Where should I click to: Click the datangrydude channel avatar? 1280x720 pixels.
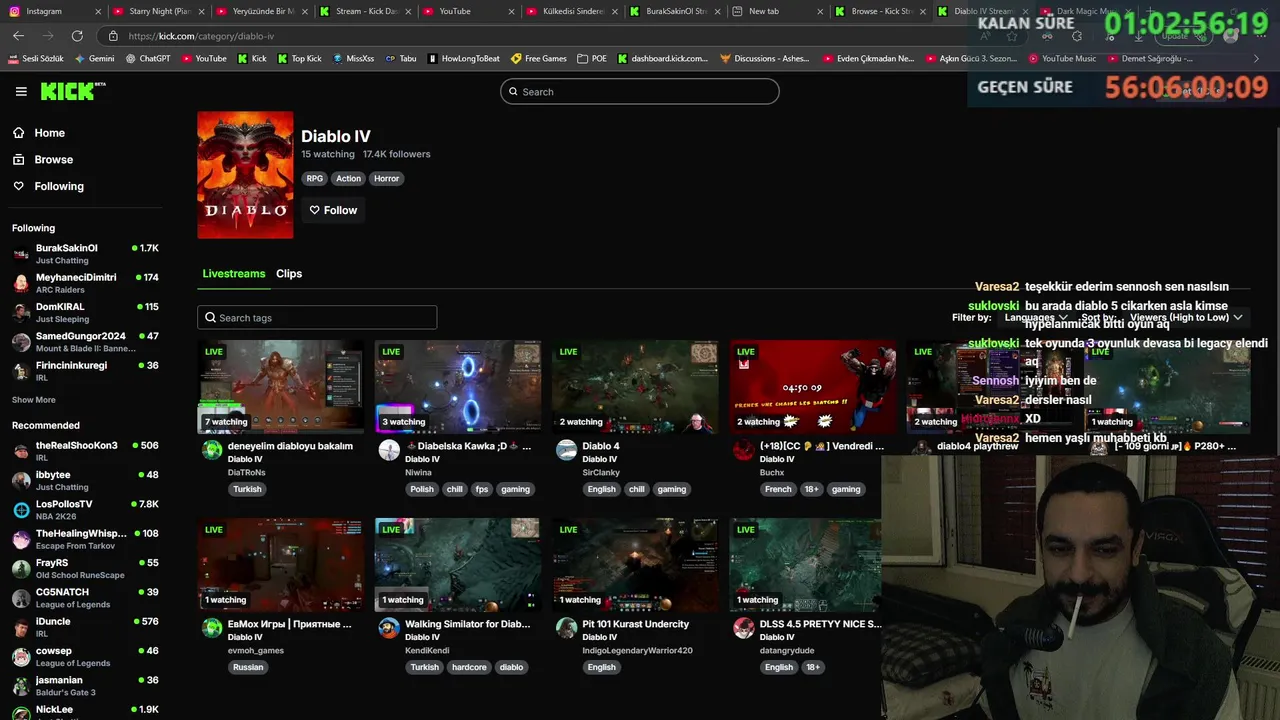744,628
